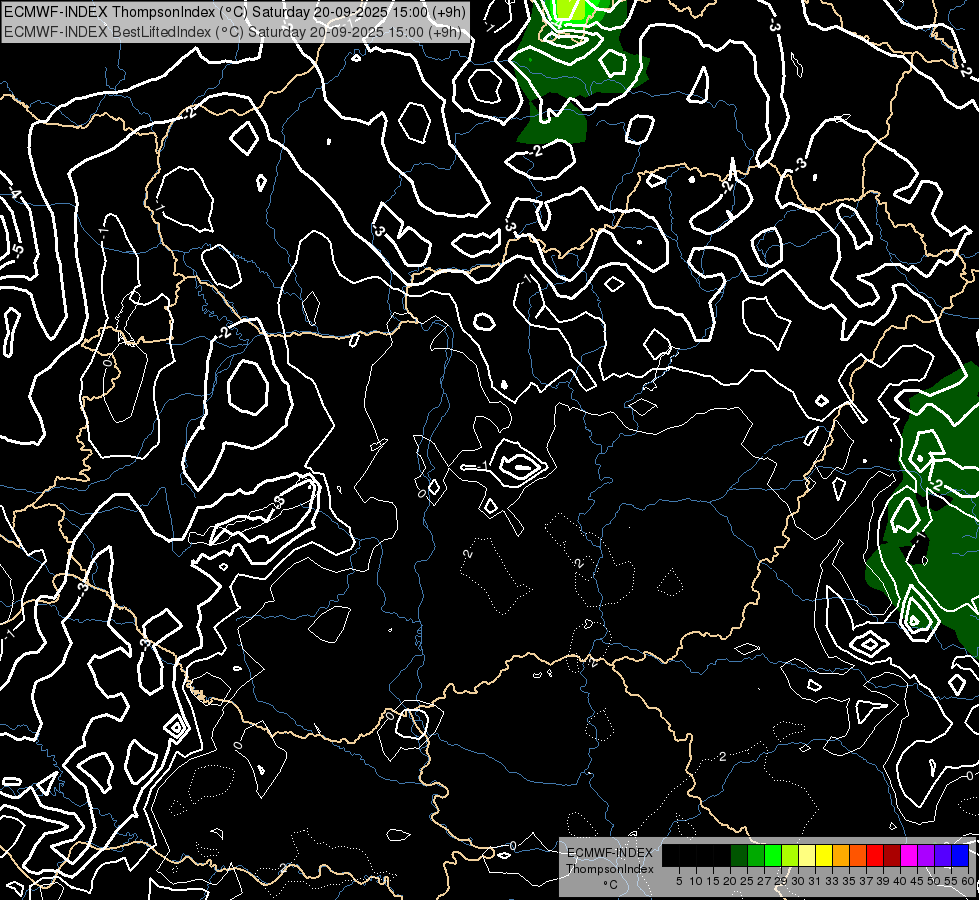Choose the pale yellow 30–31 legend swatch

[x=807, y=855]
